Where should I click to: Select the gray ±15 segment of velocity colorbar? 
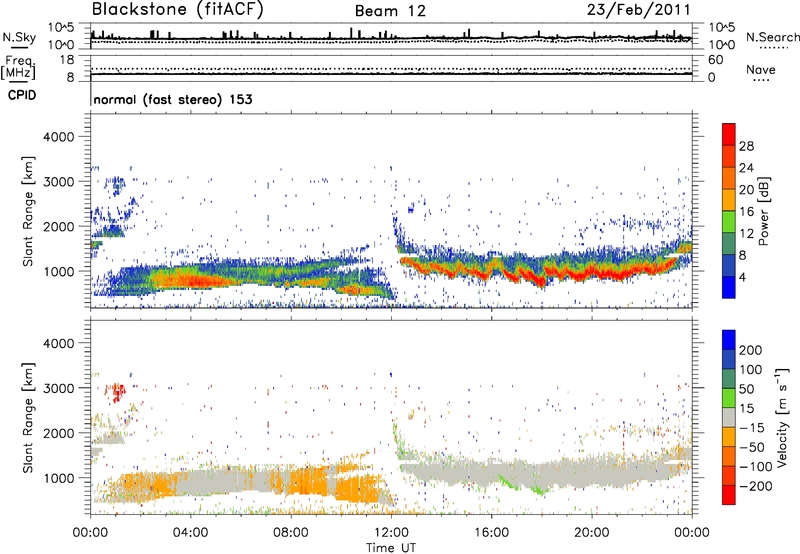pyautogui.click(x=729, y=417)
